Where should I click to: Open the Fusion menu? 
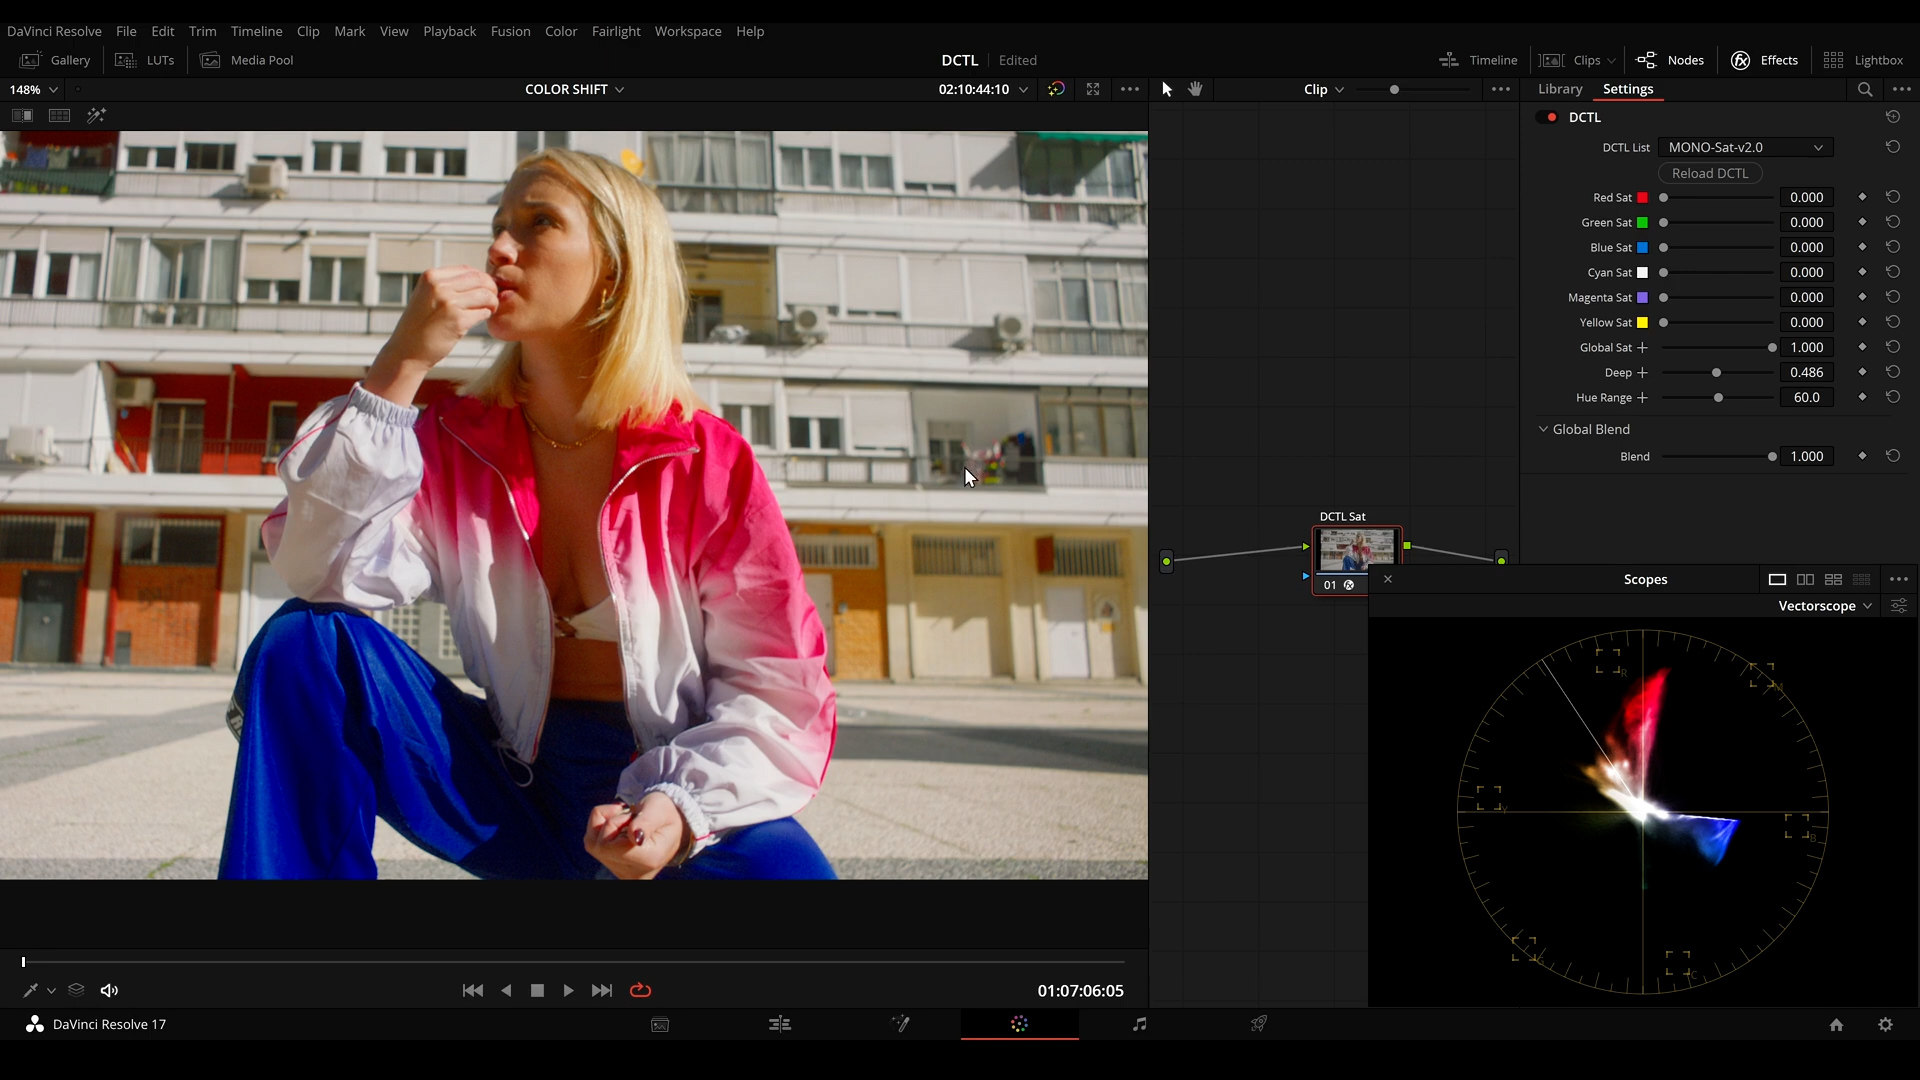pos(510,31)
